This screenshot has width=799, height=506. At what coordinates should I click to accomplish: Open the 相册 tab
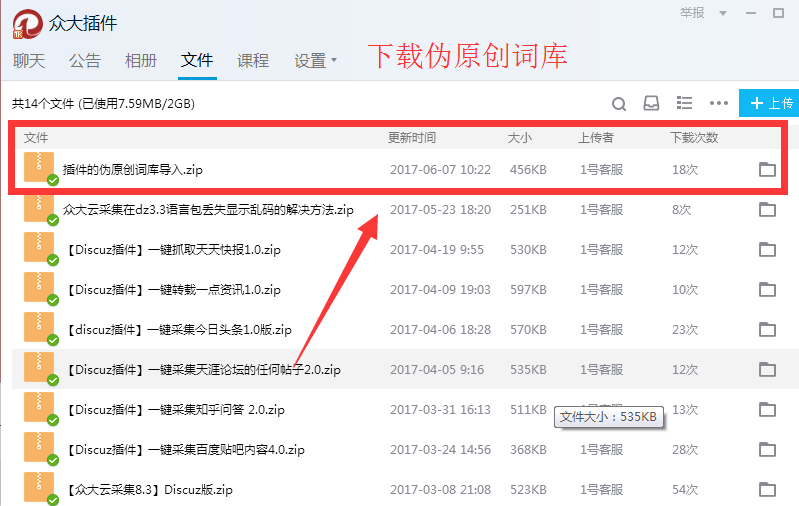coord(141,61)
